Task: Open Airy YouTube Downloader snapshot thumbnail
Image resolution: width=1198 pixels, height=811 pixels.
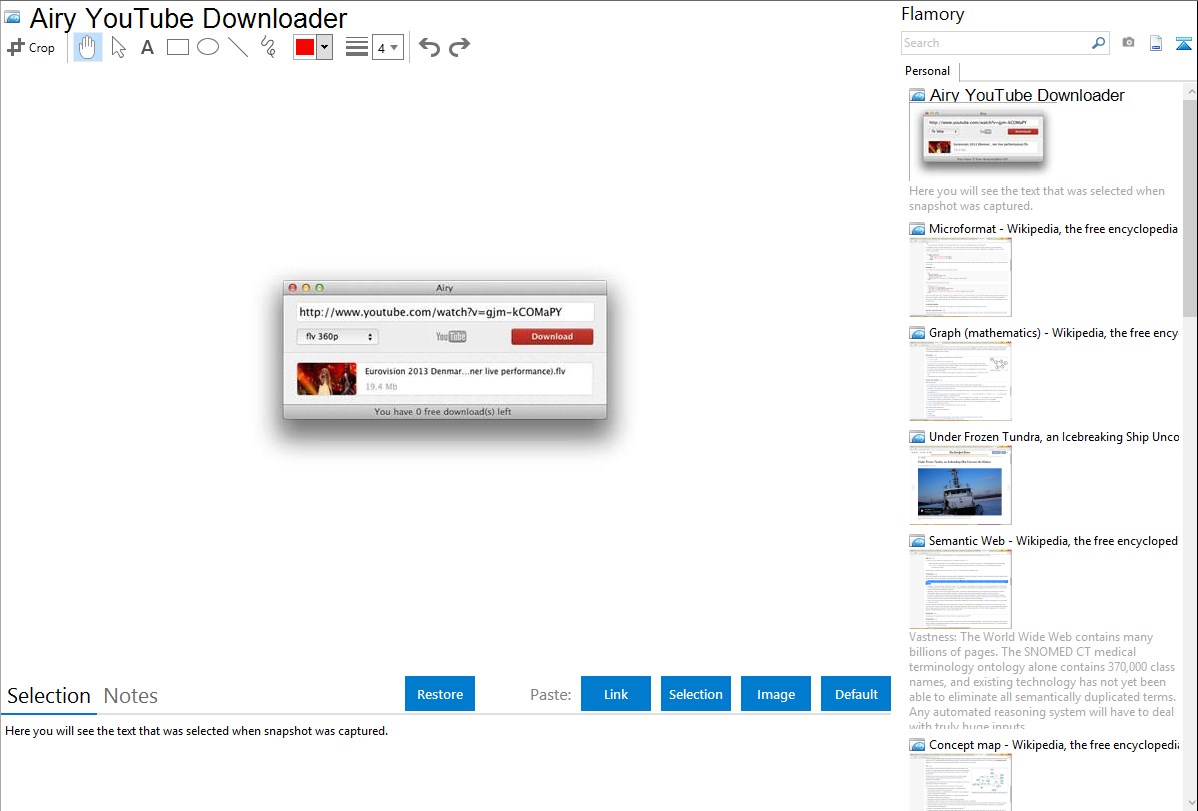Action: [x=983, y=142]
